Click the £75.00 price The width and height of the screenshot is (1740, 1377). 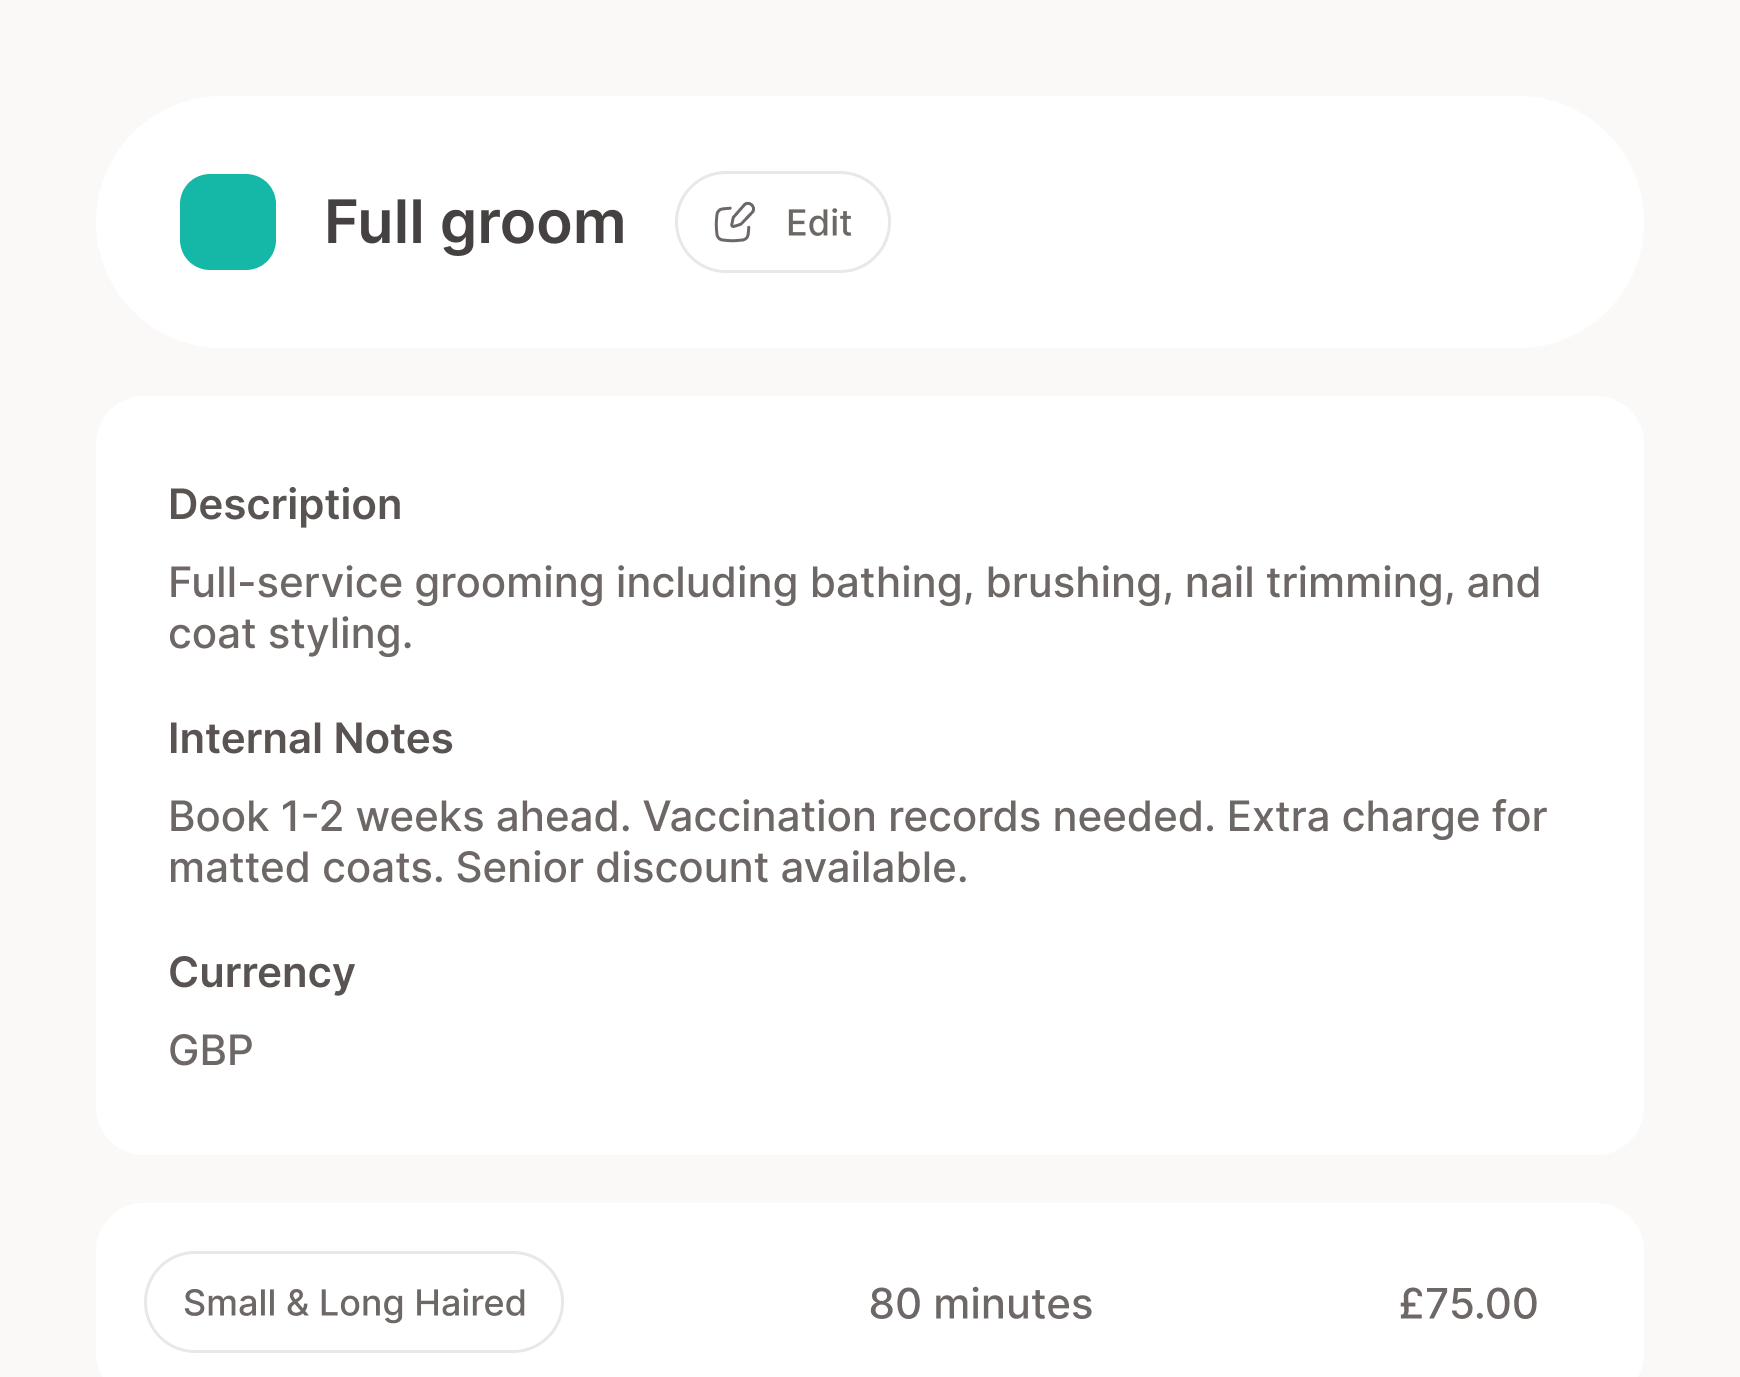pos(1467,1304)
